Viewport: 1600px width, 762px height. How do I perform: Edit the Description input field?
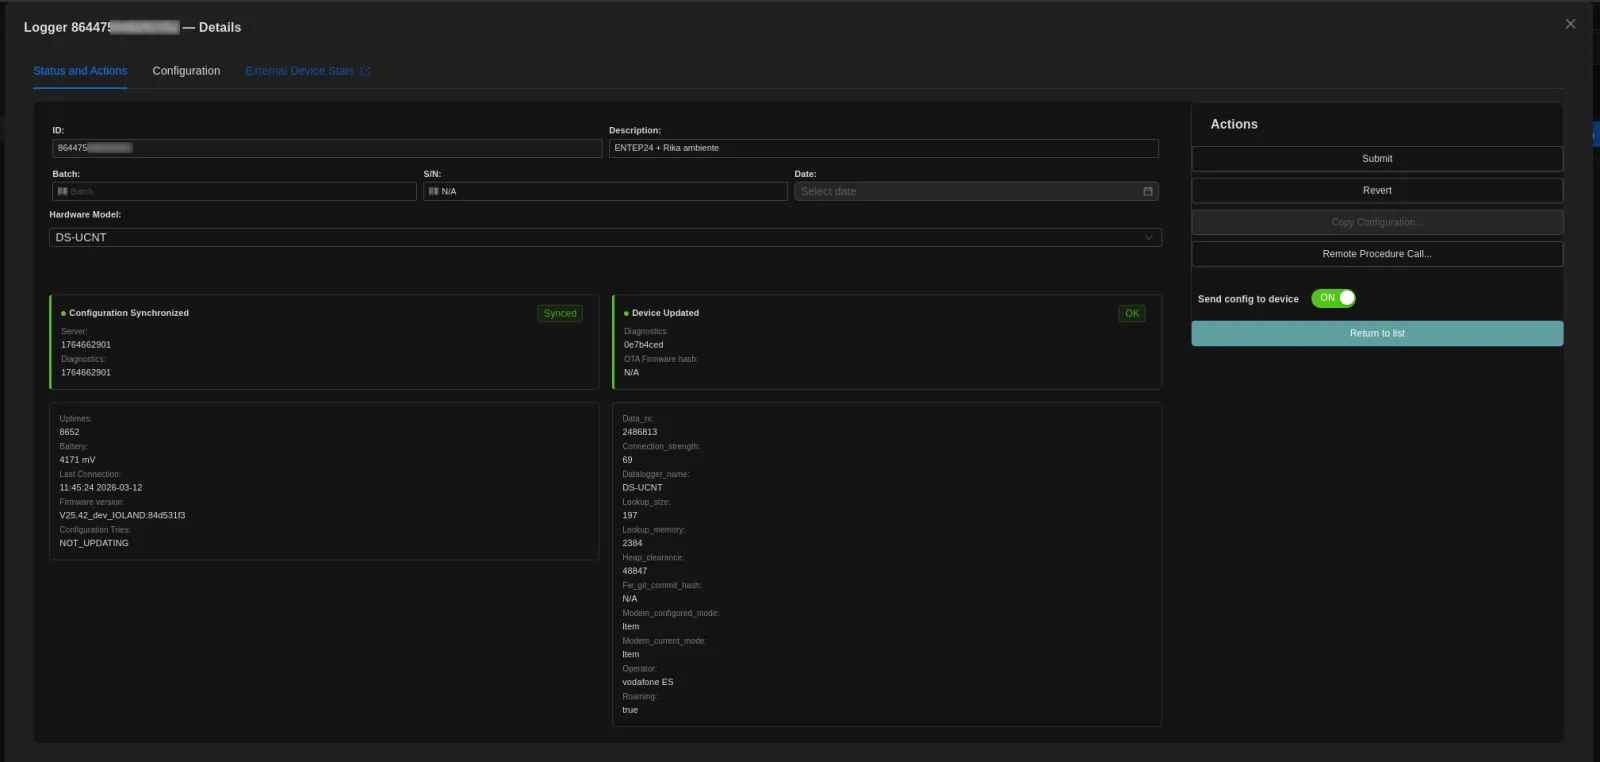883,148
